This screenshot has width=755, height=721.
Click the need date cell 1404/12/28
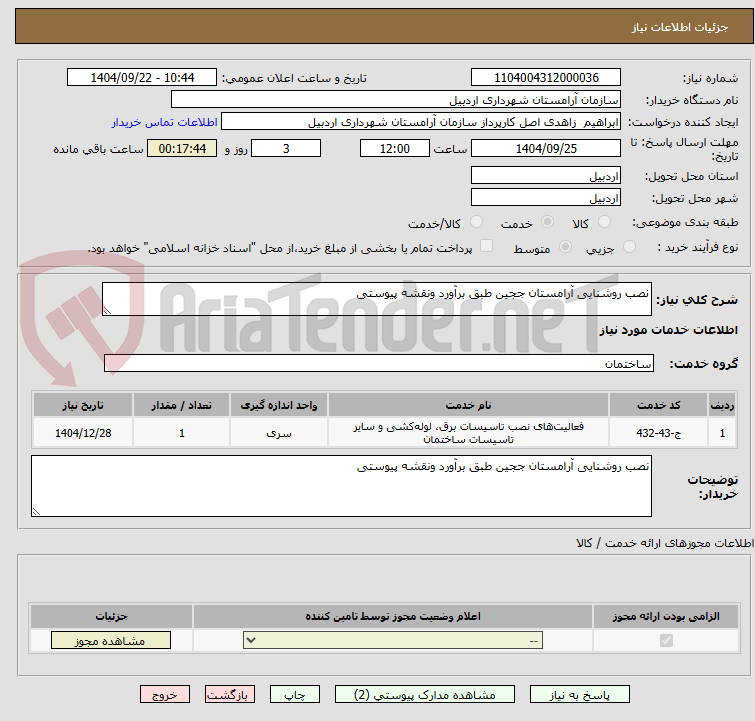pos(83,433)
